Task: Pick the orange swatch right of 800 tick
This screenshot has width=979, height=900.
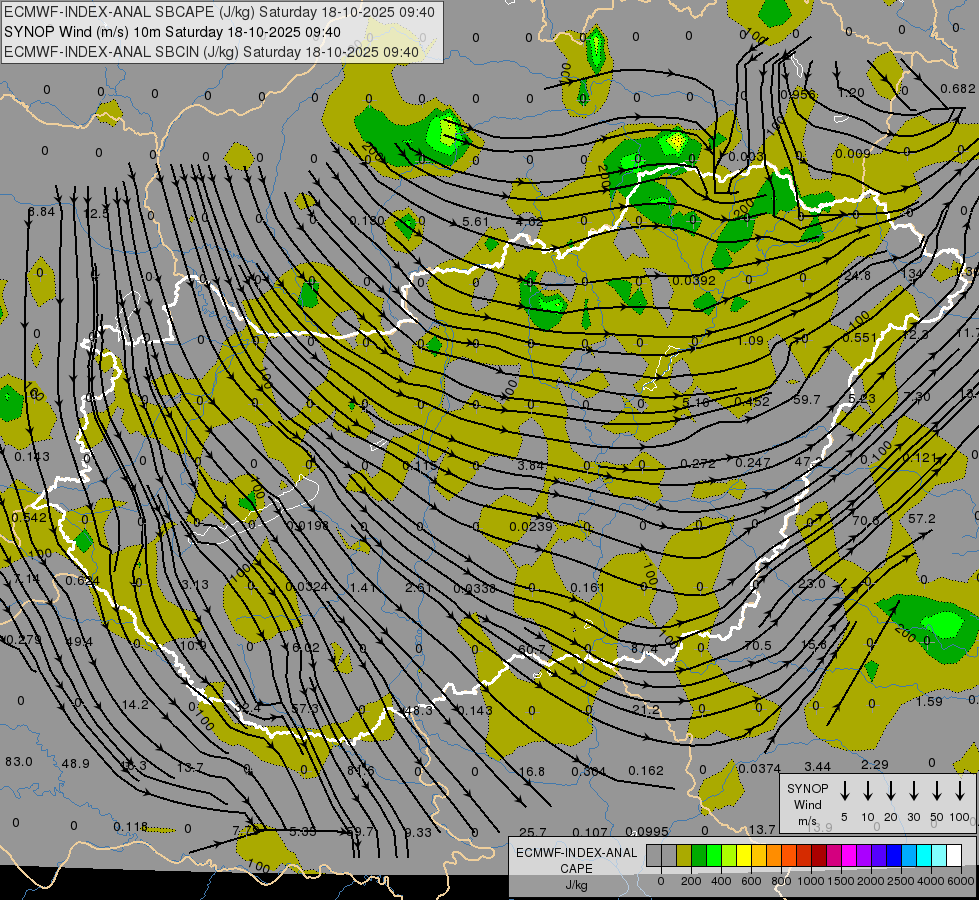Action: click(789, 855)
